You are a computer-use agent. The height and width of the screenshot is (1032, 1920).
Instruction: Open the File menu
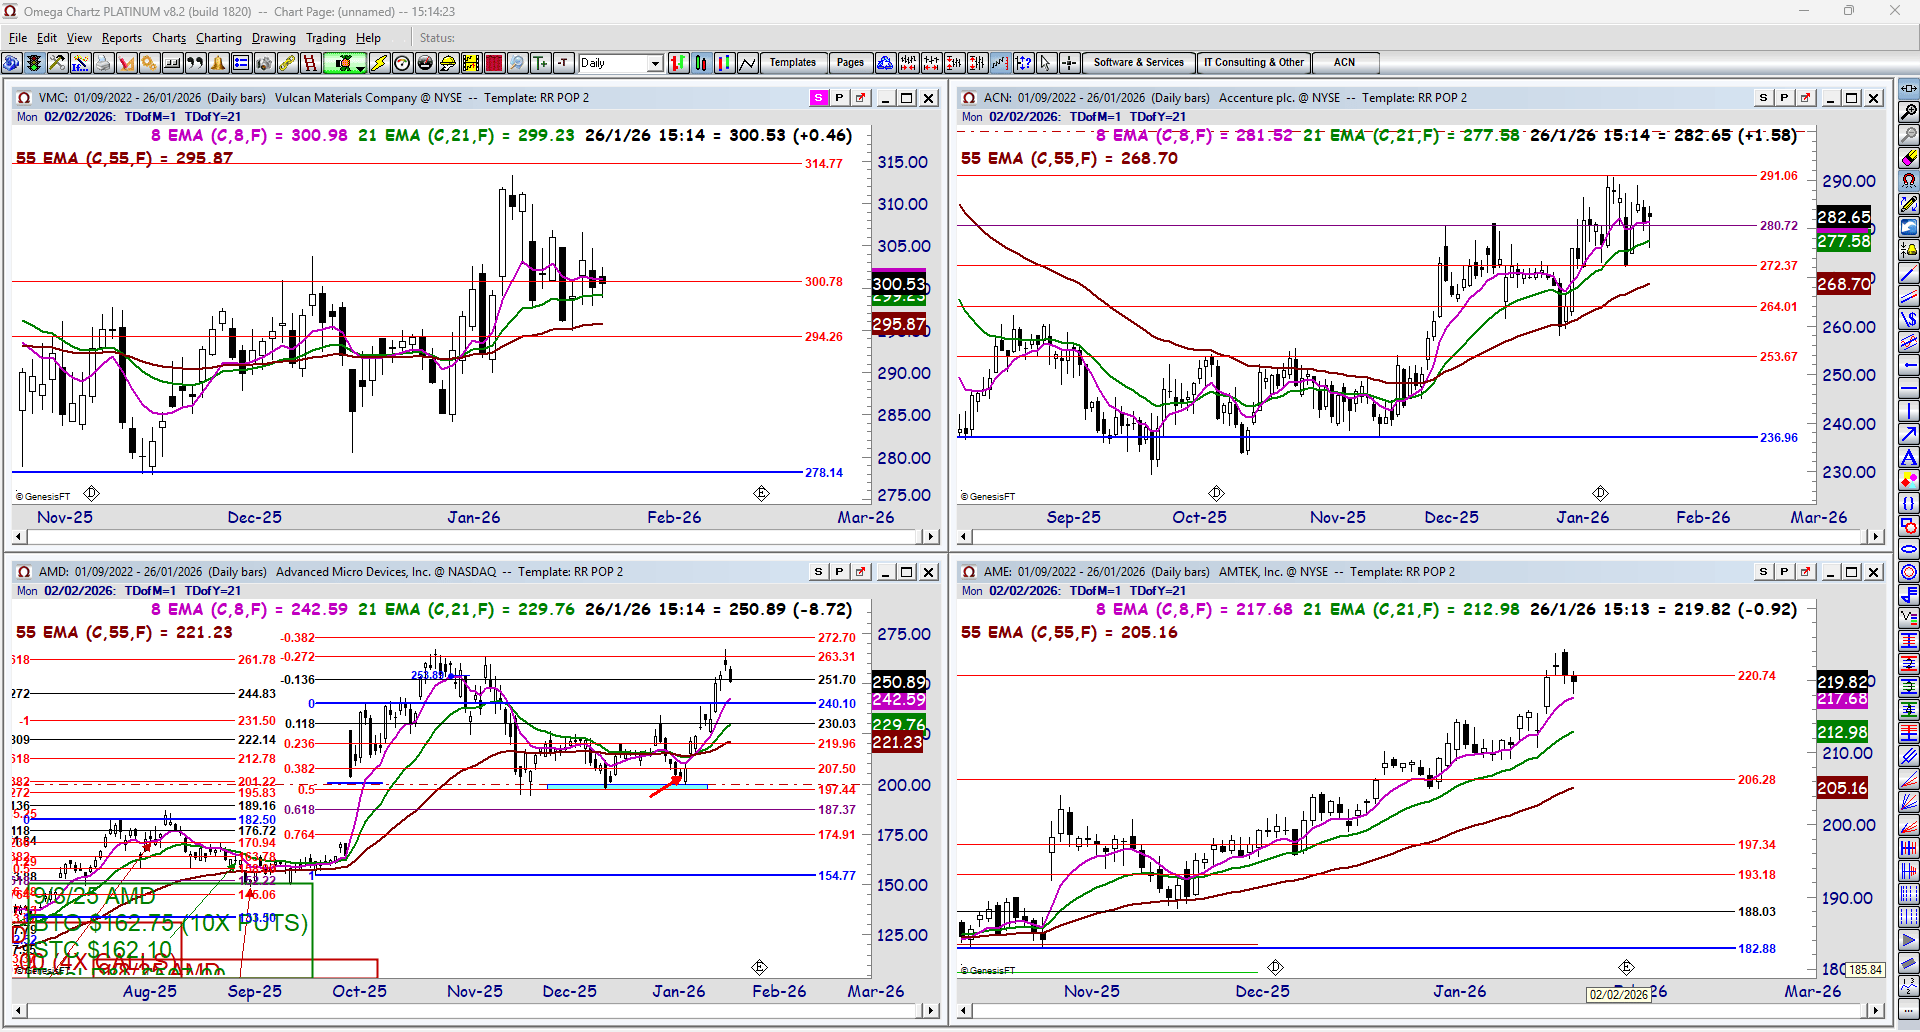(18, 38)
